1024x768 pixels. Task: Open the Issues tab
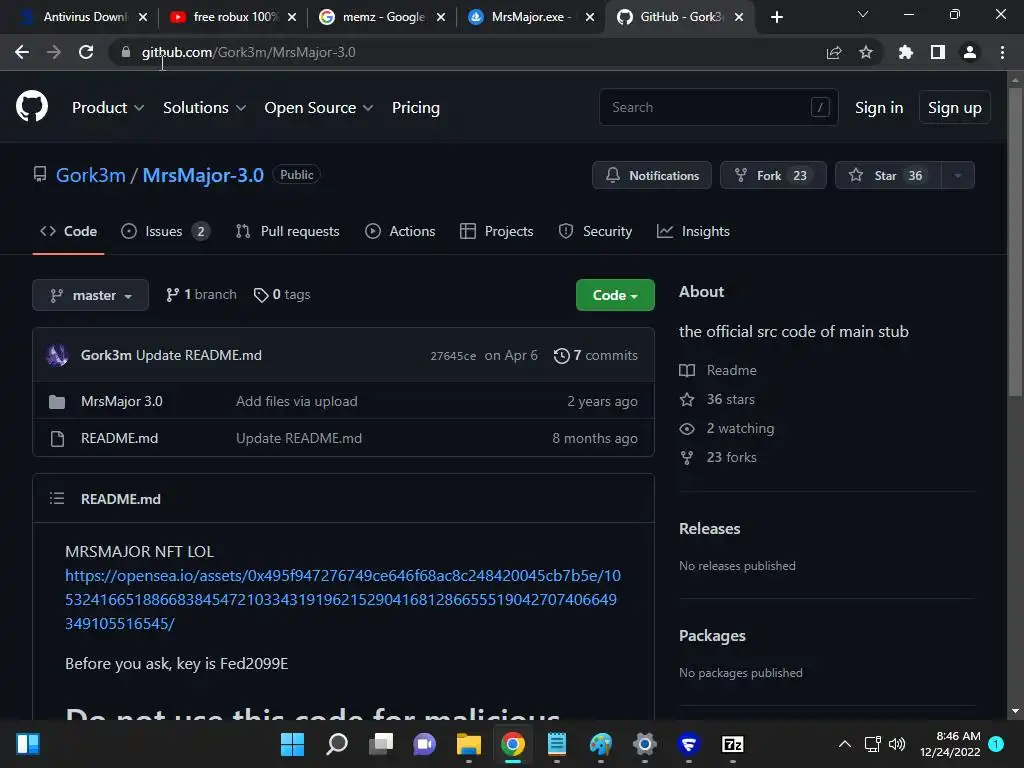(x=165, y=231)
